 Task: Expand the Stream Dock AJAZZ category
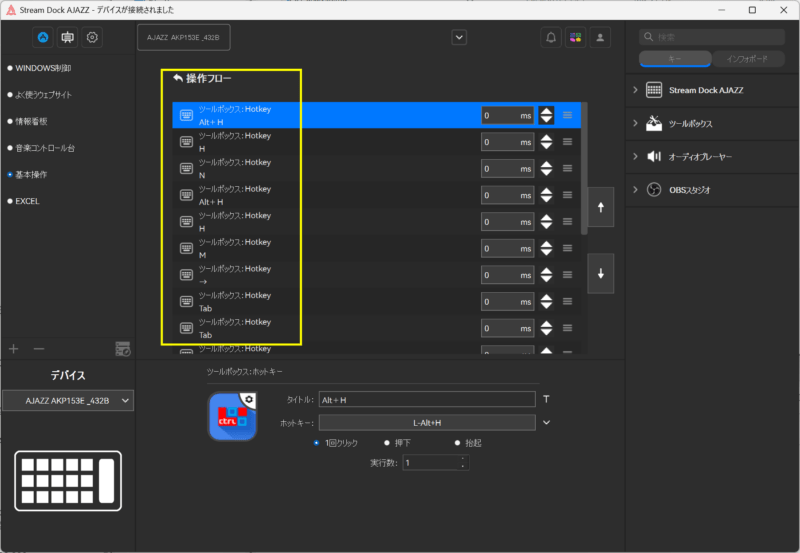coord(635,90)
